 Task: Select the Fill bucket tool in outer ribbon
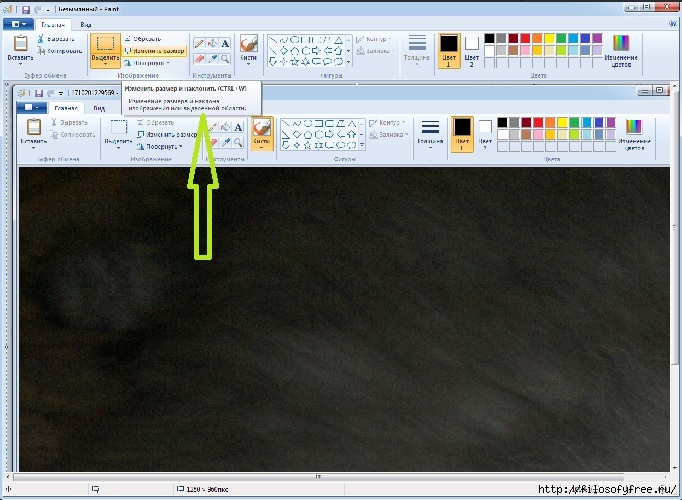tap(212, 43)
